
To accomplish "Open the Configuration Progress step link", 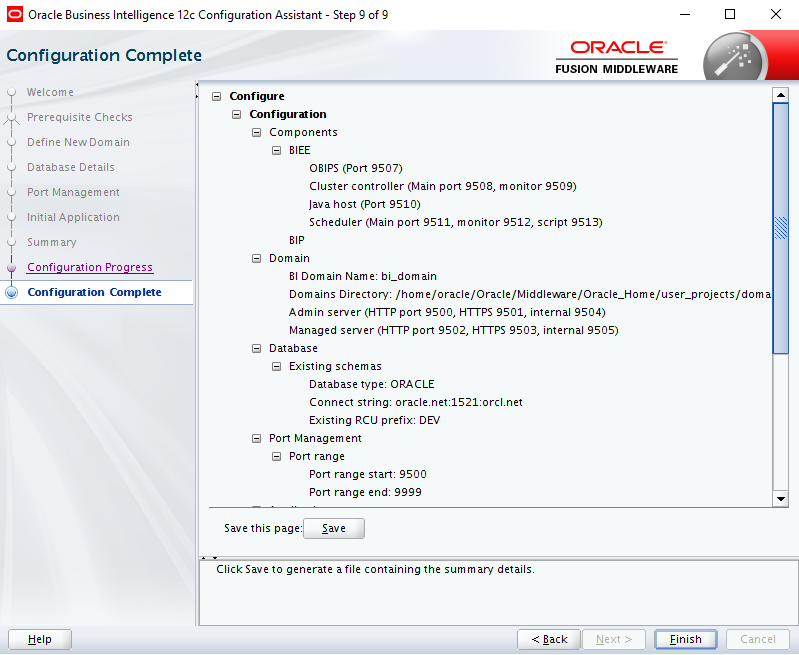I will [x=90, y=268].
